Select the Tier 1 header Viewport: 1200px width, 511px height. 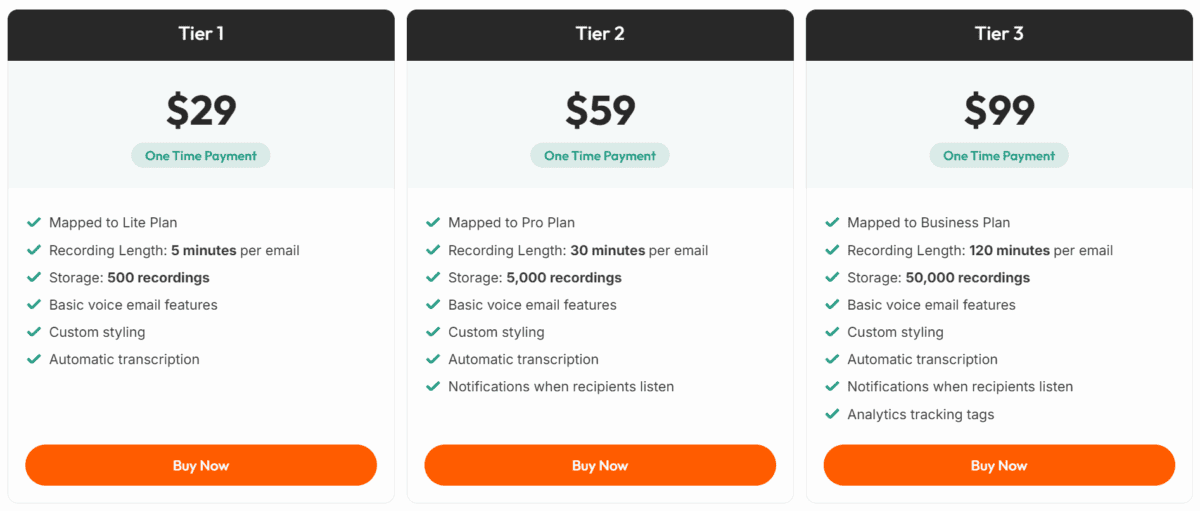pos(201,34)
